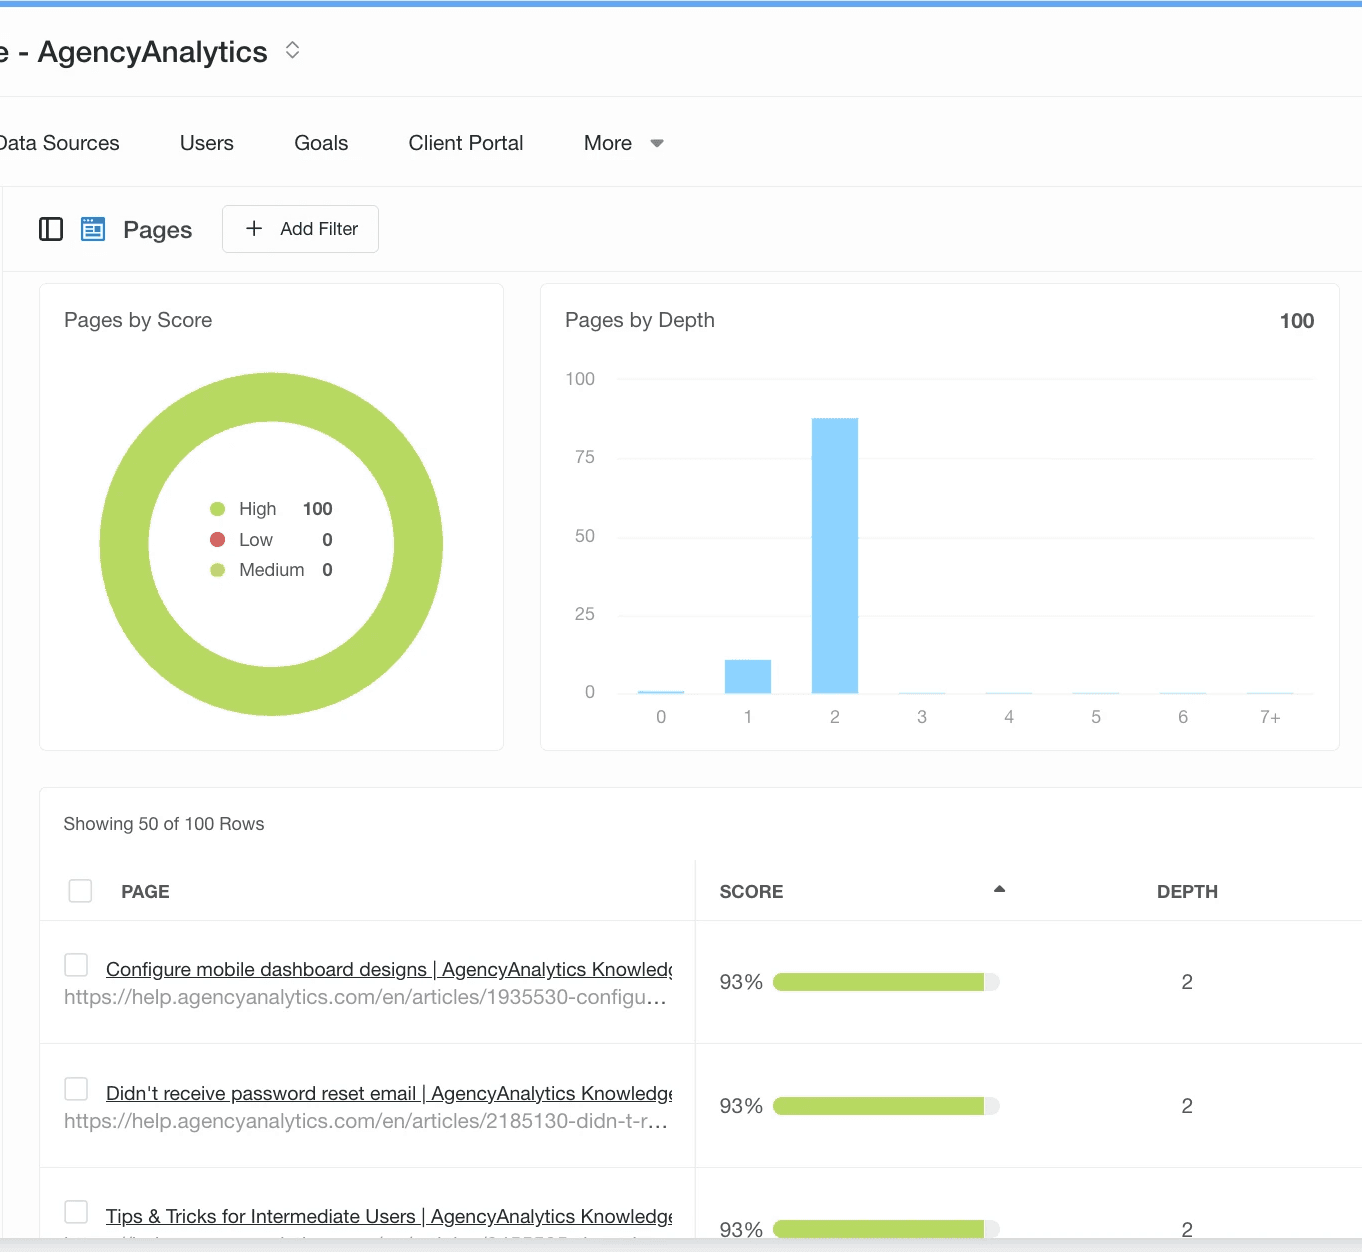The height and width of the screenshot is (1252, 1362).
Task: Click the green donut chart ring
Action: pyautogui.click(x=271, y=395)
